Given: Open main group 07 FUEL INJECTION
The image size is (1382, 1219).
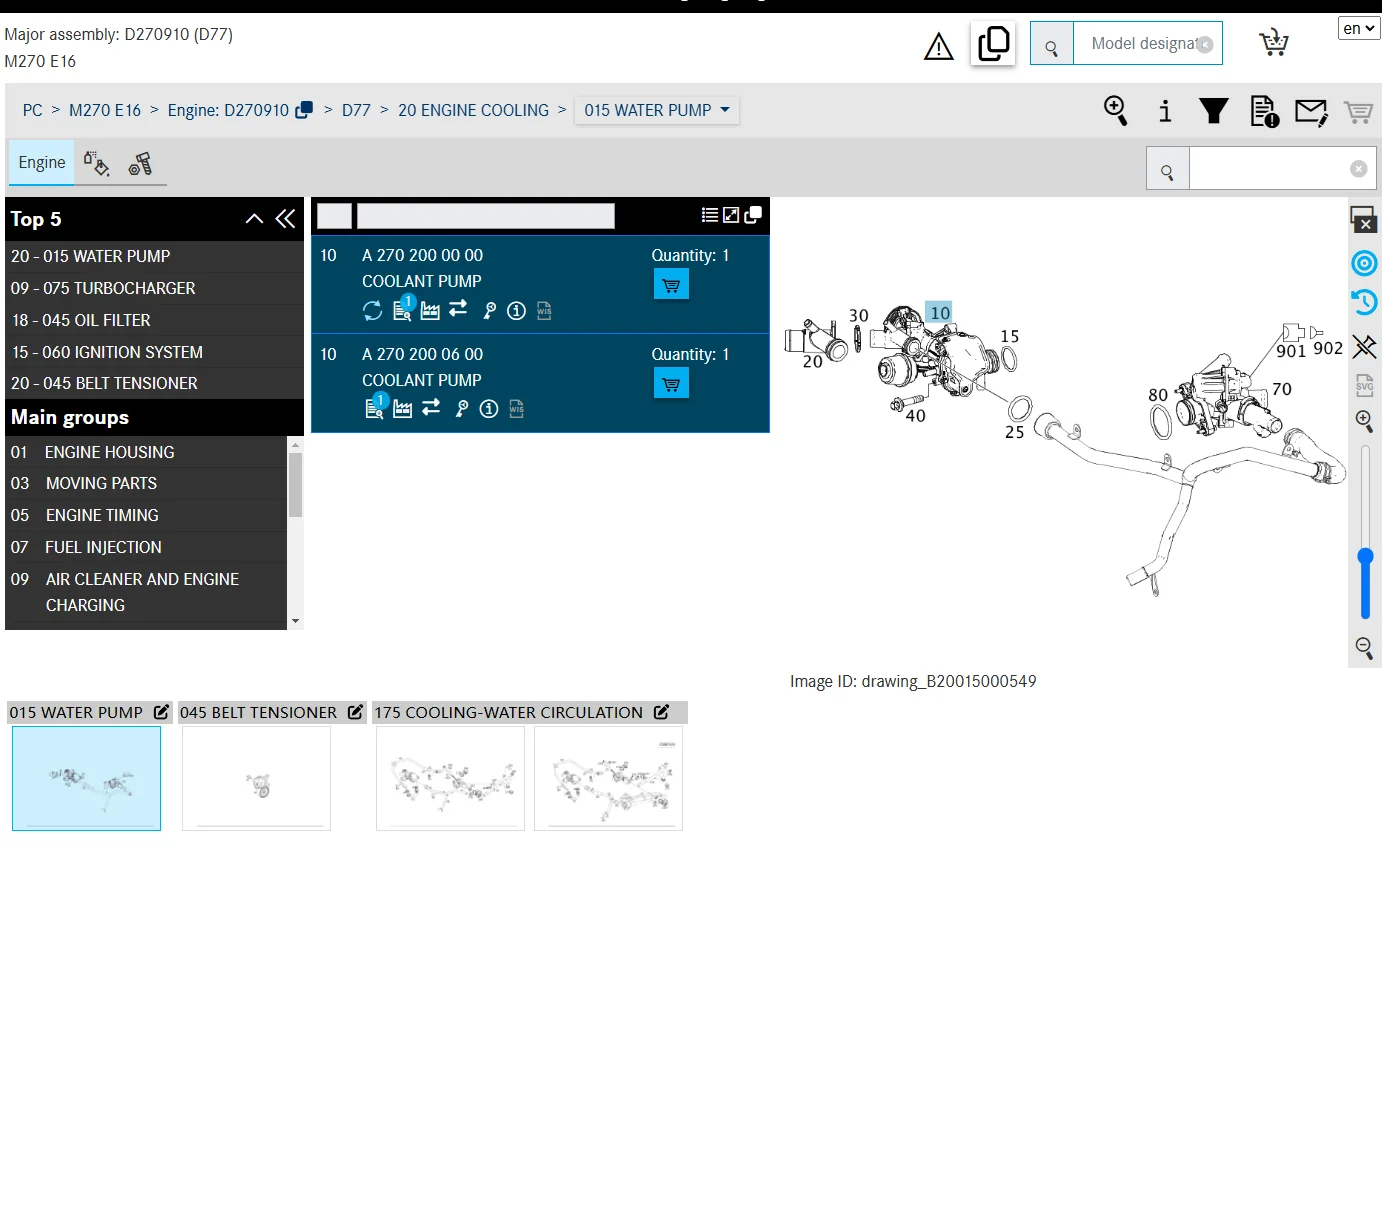Looking at the screenshot, I should 146,547.
